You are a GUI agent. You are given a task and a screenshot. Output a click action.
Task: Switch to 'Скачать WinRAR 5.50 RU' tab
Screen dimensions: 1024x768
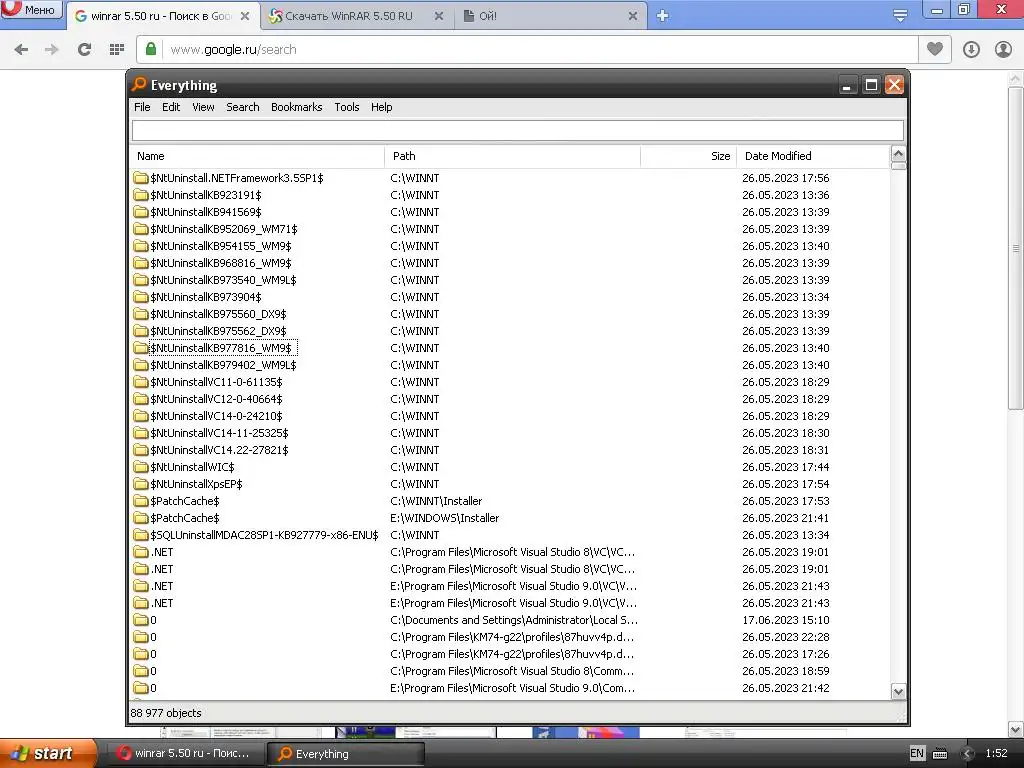click(x=349, y=16)
